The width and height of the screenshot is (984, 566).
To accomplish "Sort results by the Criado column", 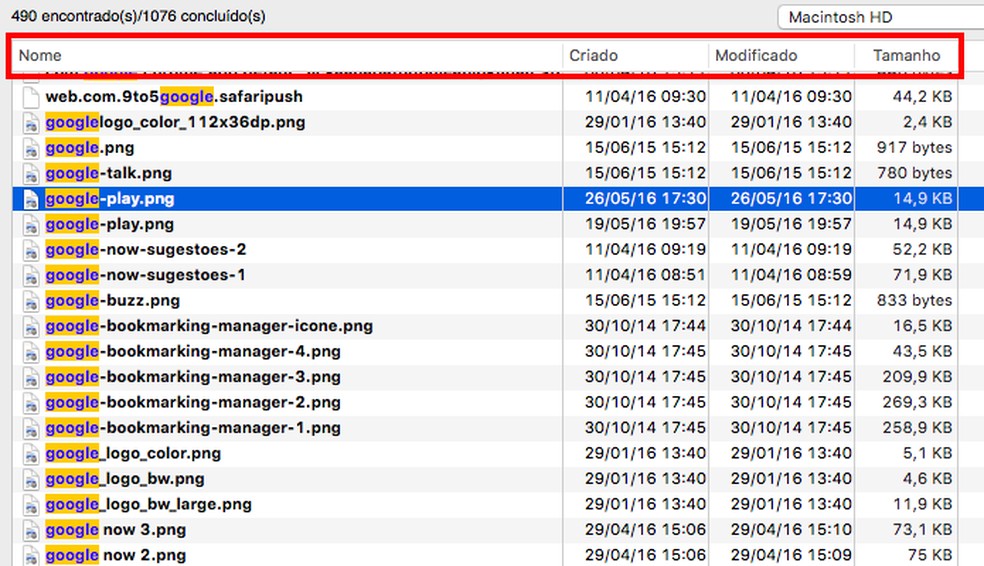I will click(594, 56).
